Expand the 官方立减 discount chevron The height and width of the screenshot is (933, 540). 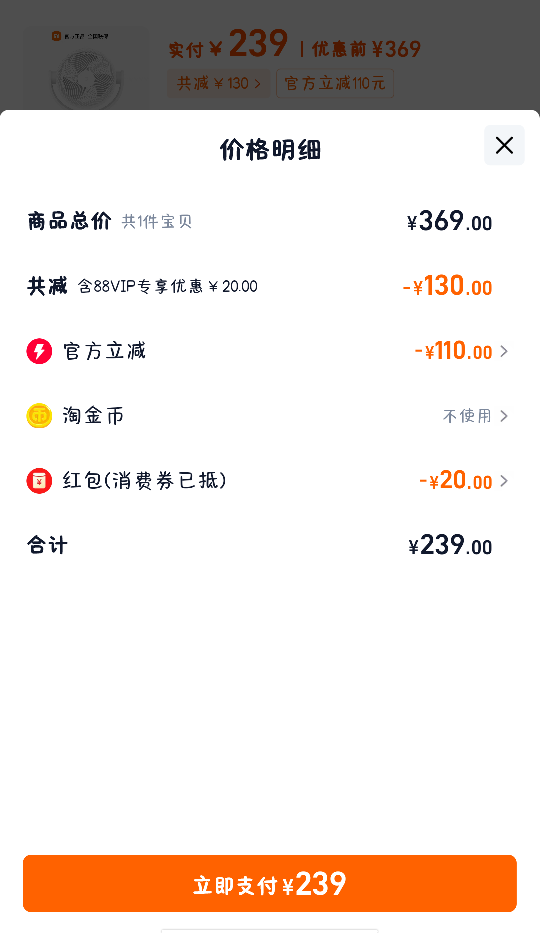click(504, 351)
